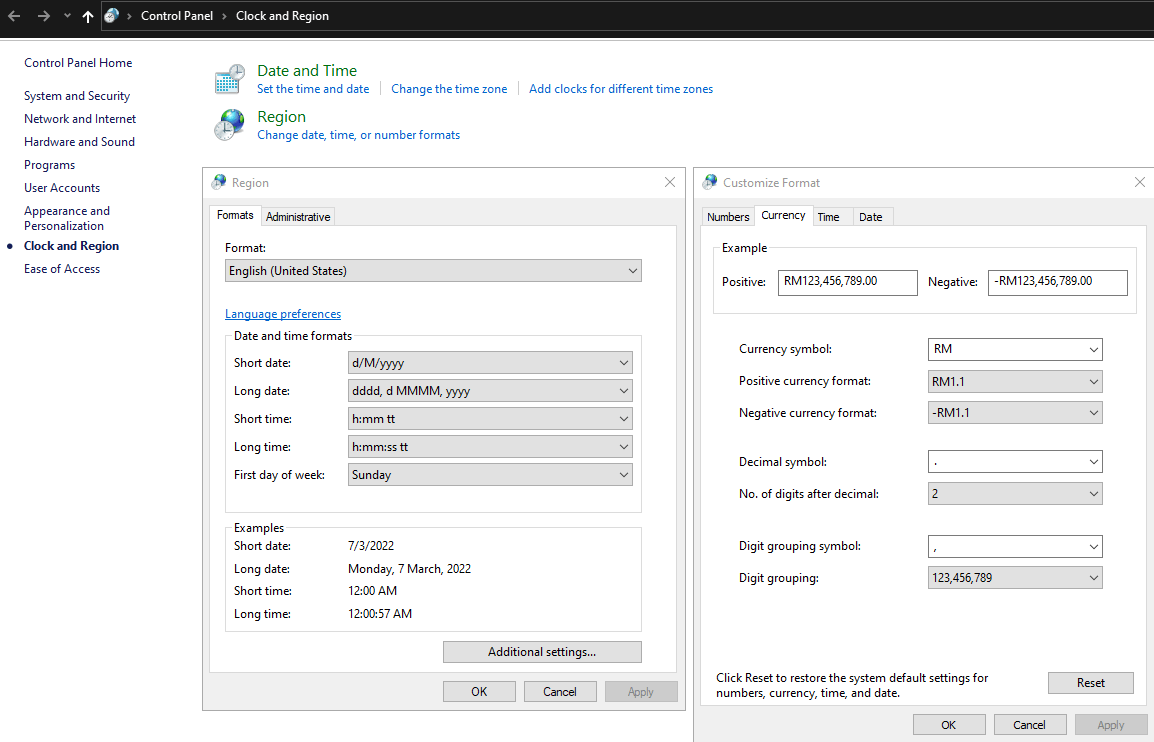Click the Positive example field
1154x742 pixels.
click(847, 282)
